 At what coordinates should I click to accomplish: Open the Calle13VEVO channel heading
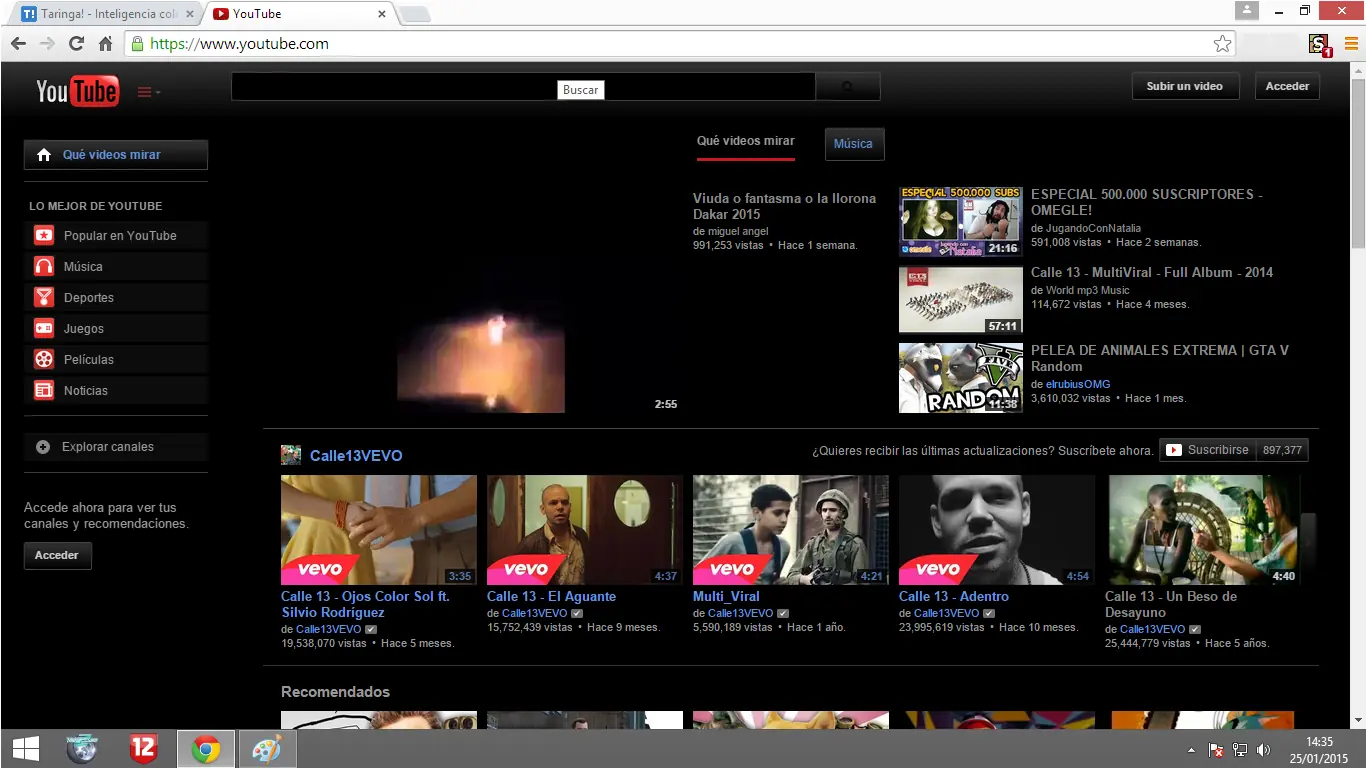pyautogui.click(x=356, y=456)
